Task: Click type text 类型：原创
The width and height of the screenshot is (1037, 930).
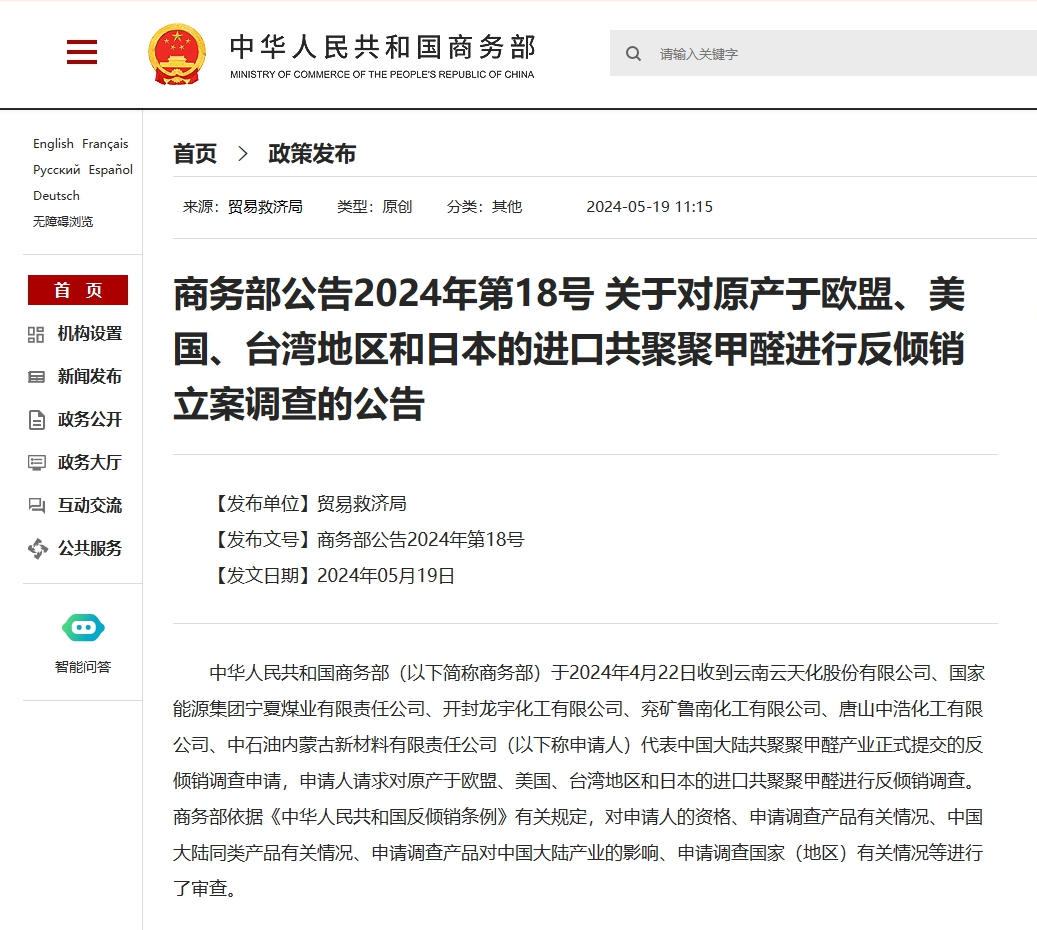Action: click(374, 207)
